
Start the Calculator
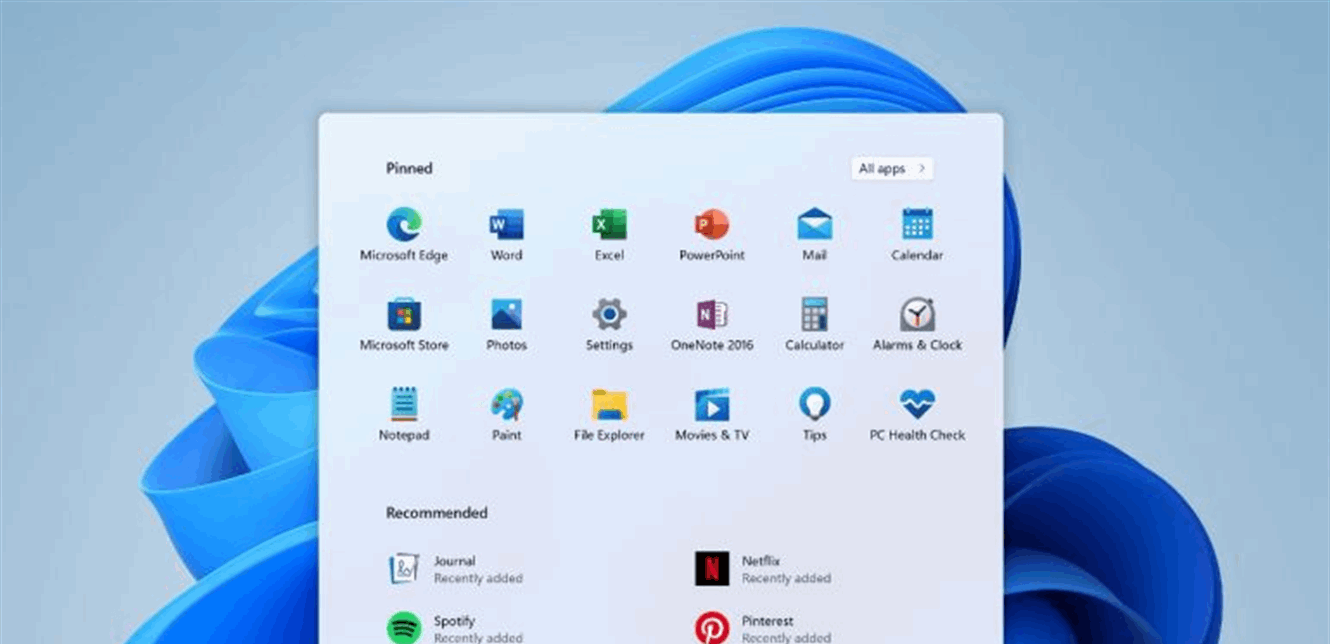pos(814,318)
